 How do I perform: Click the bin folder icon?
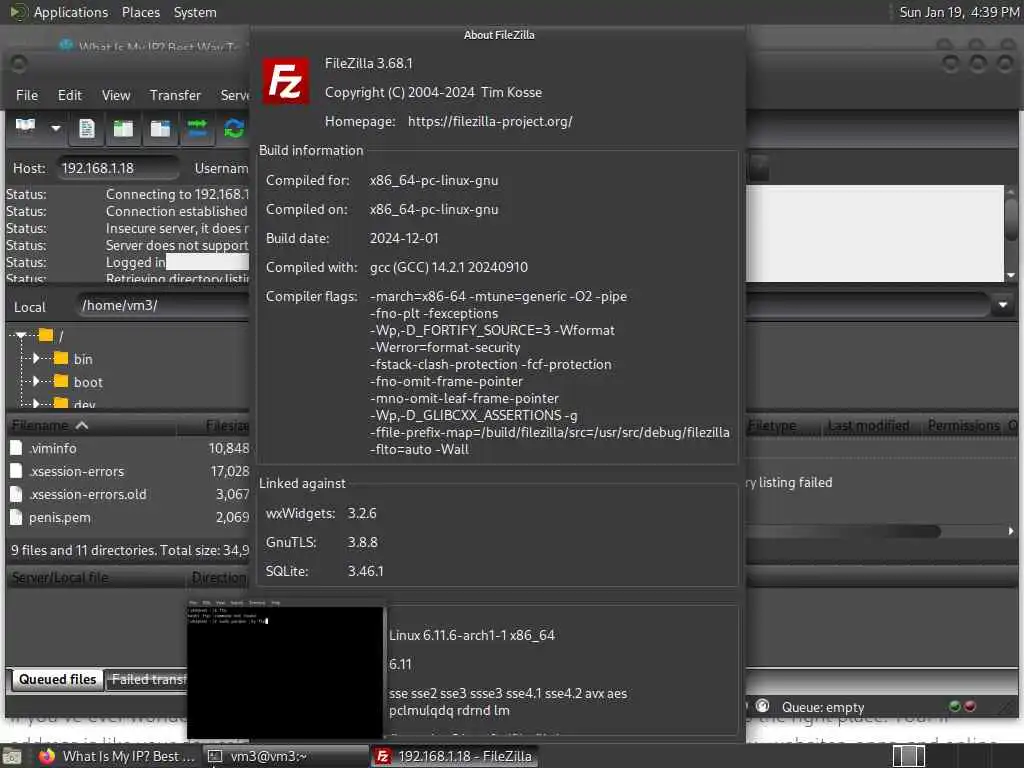click(61, 359)
